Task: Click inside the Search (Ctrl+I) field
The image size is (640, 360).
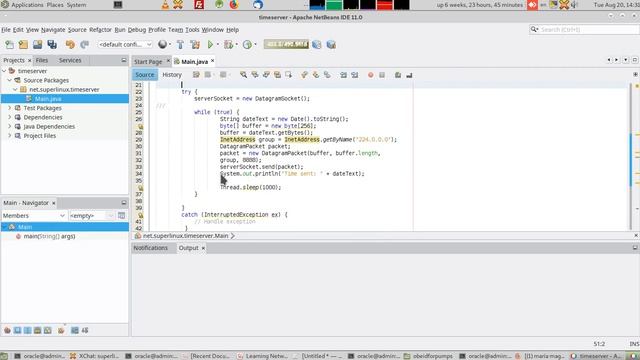Action: point(584,29)
